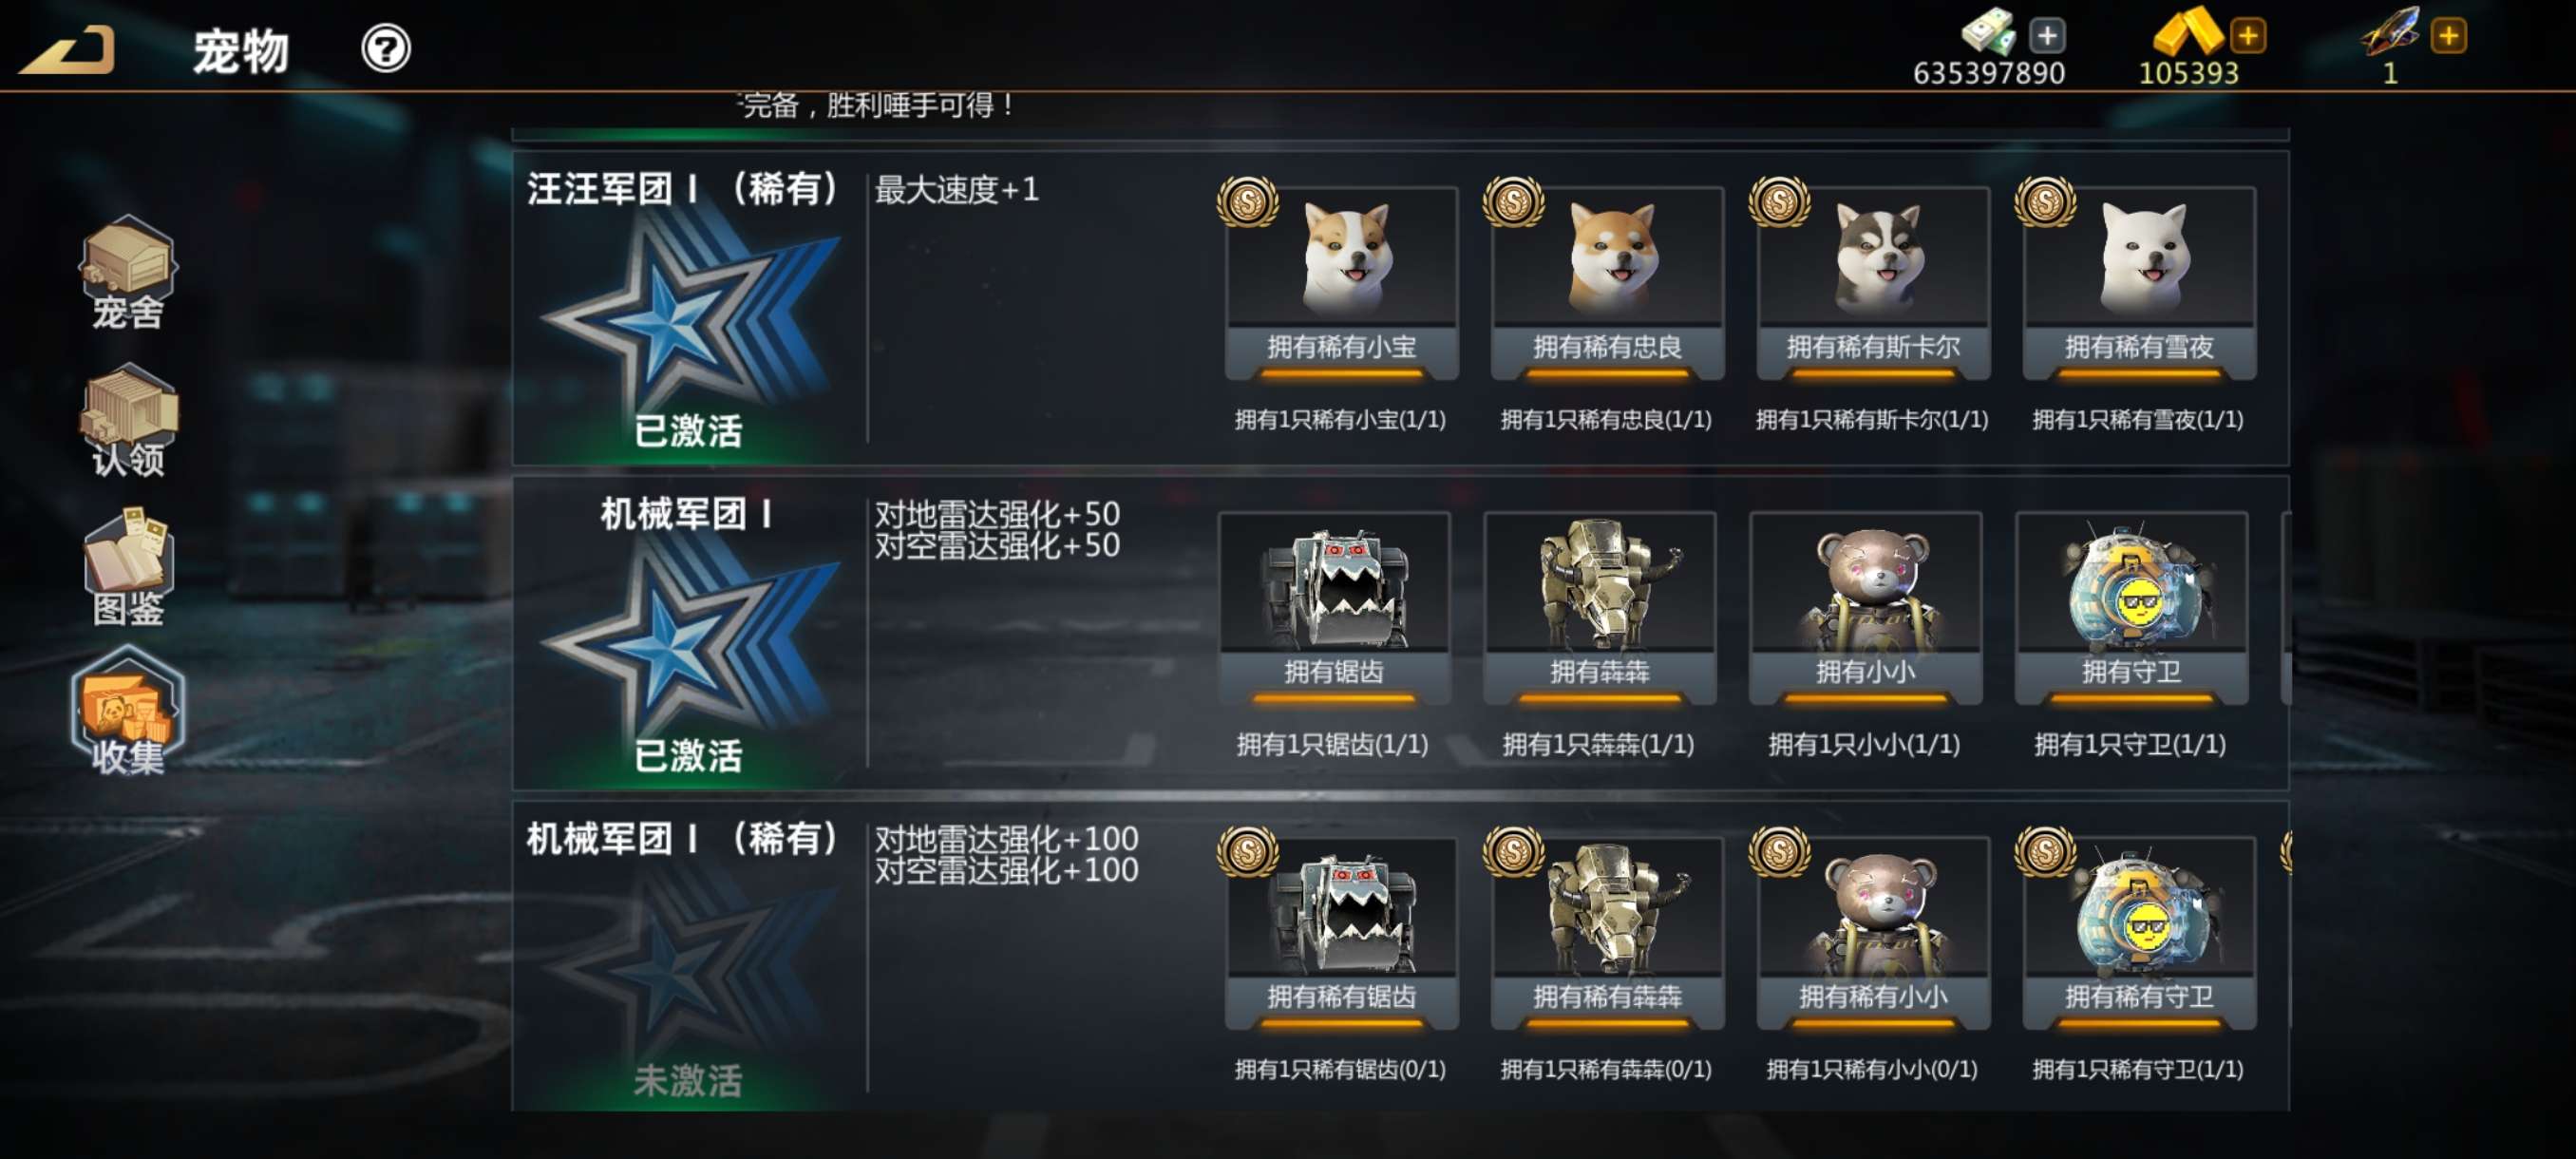Select the 拥有守卫 guard robot card
Screen dimensions: 2576x1159
2131,608
